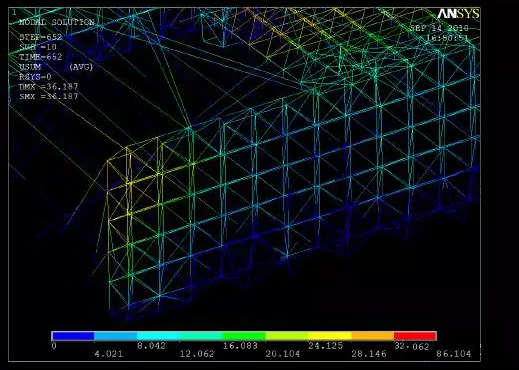Select the SMX =36.187 value
519x370 pixels.
49,96
